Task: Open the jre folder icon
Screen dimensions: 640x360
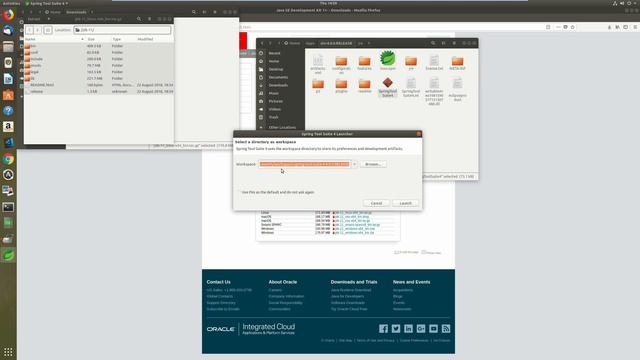Action: [411, 63]
